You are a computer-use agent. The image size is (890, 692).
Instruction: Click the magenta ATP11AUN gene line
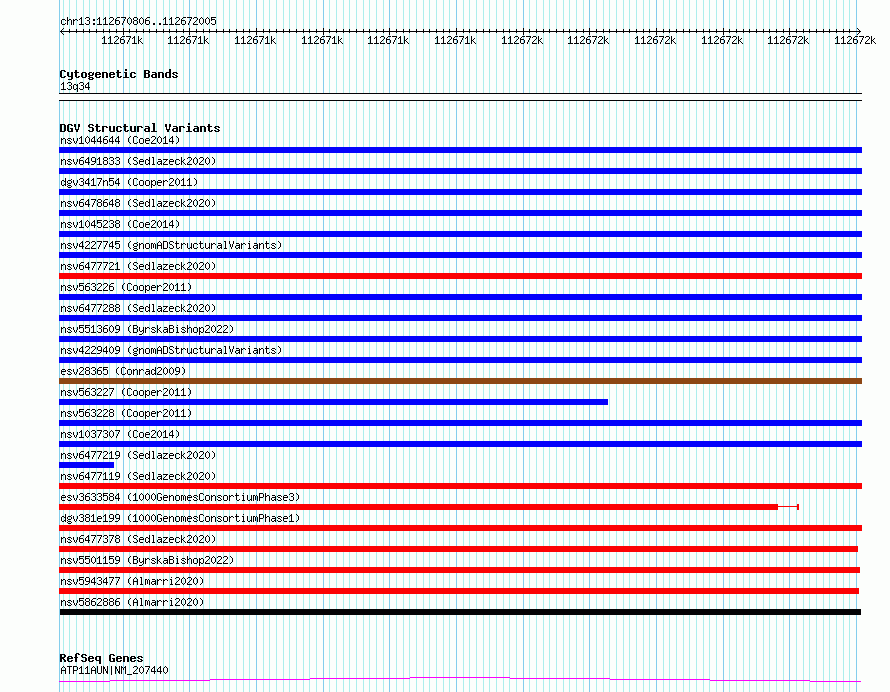[460, 679]
